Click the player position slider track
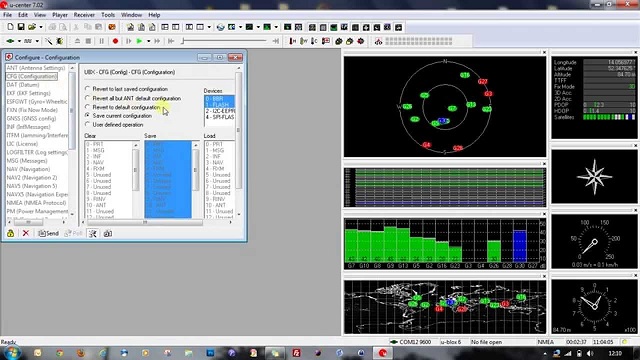 (x=224, y=41)
